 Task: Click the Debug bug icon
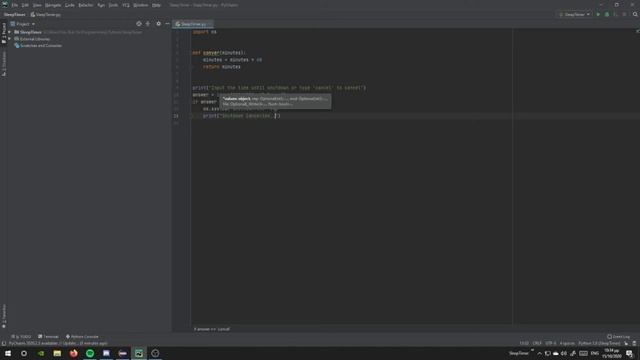click(607, 15)
